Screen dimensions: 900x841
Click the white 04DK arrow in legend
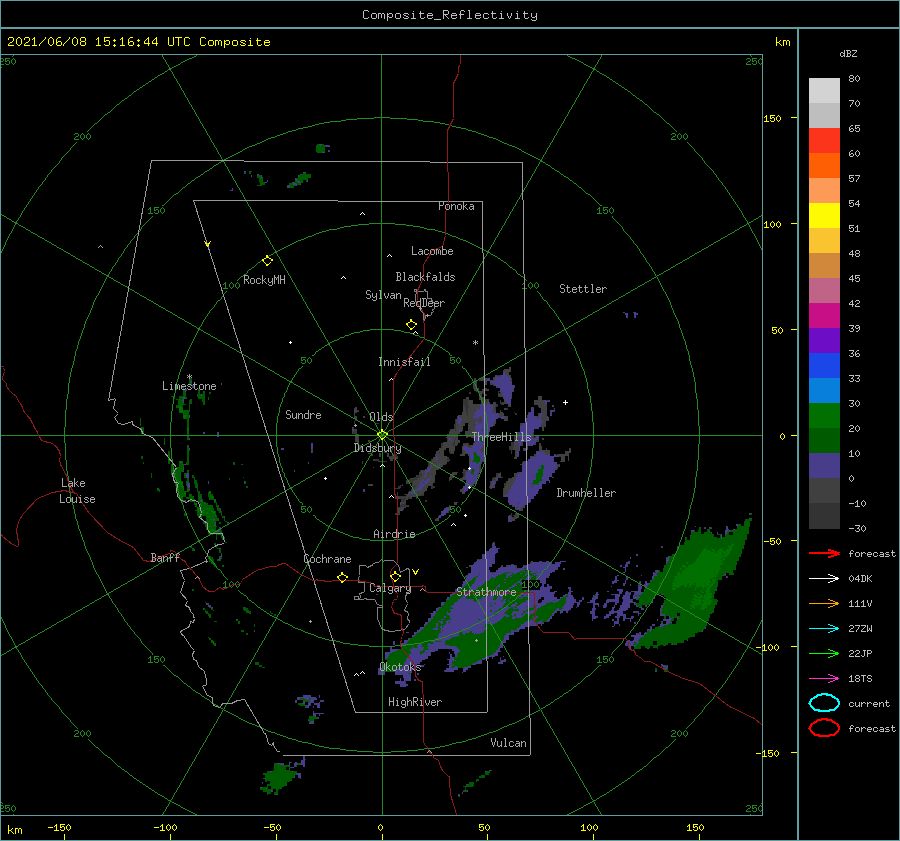824,578
